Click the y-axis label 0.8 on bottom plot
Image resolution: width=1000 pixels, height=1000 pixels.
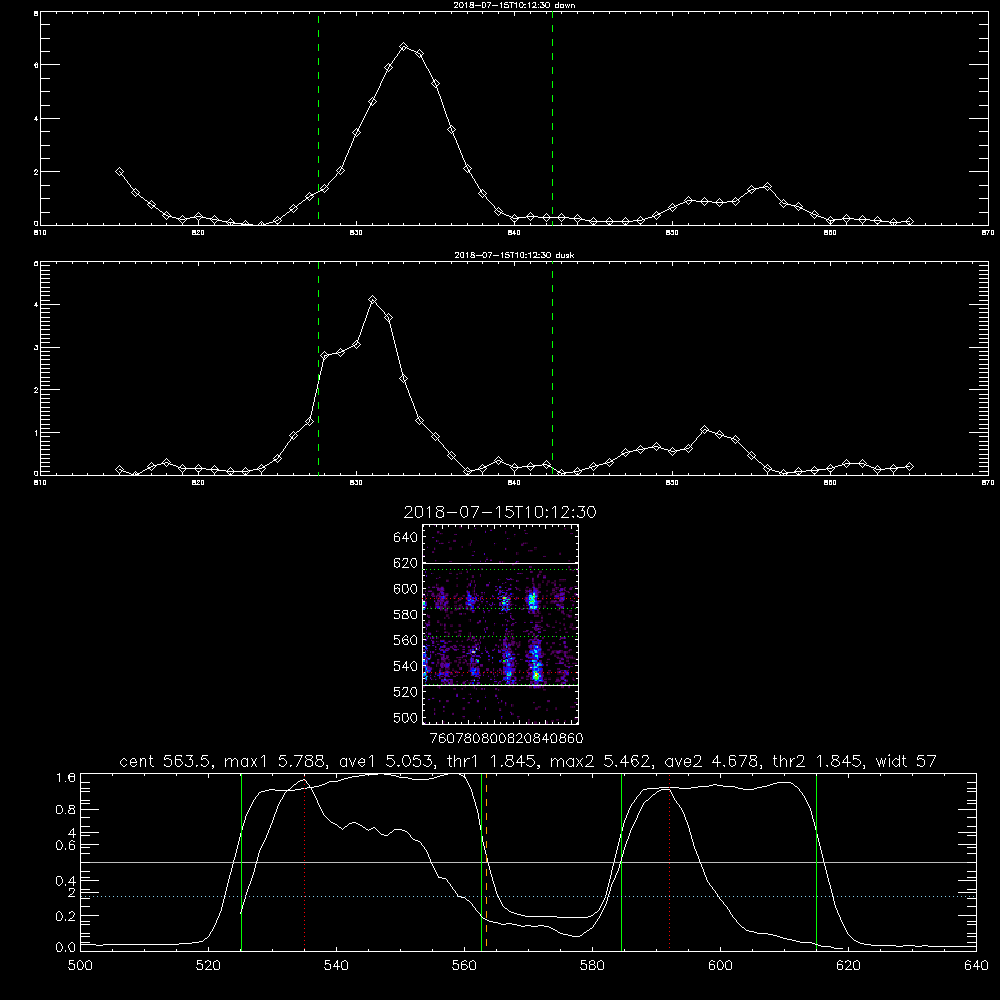point(66,810)
